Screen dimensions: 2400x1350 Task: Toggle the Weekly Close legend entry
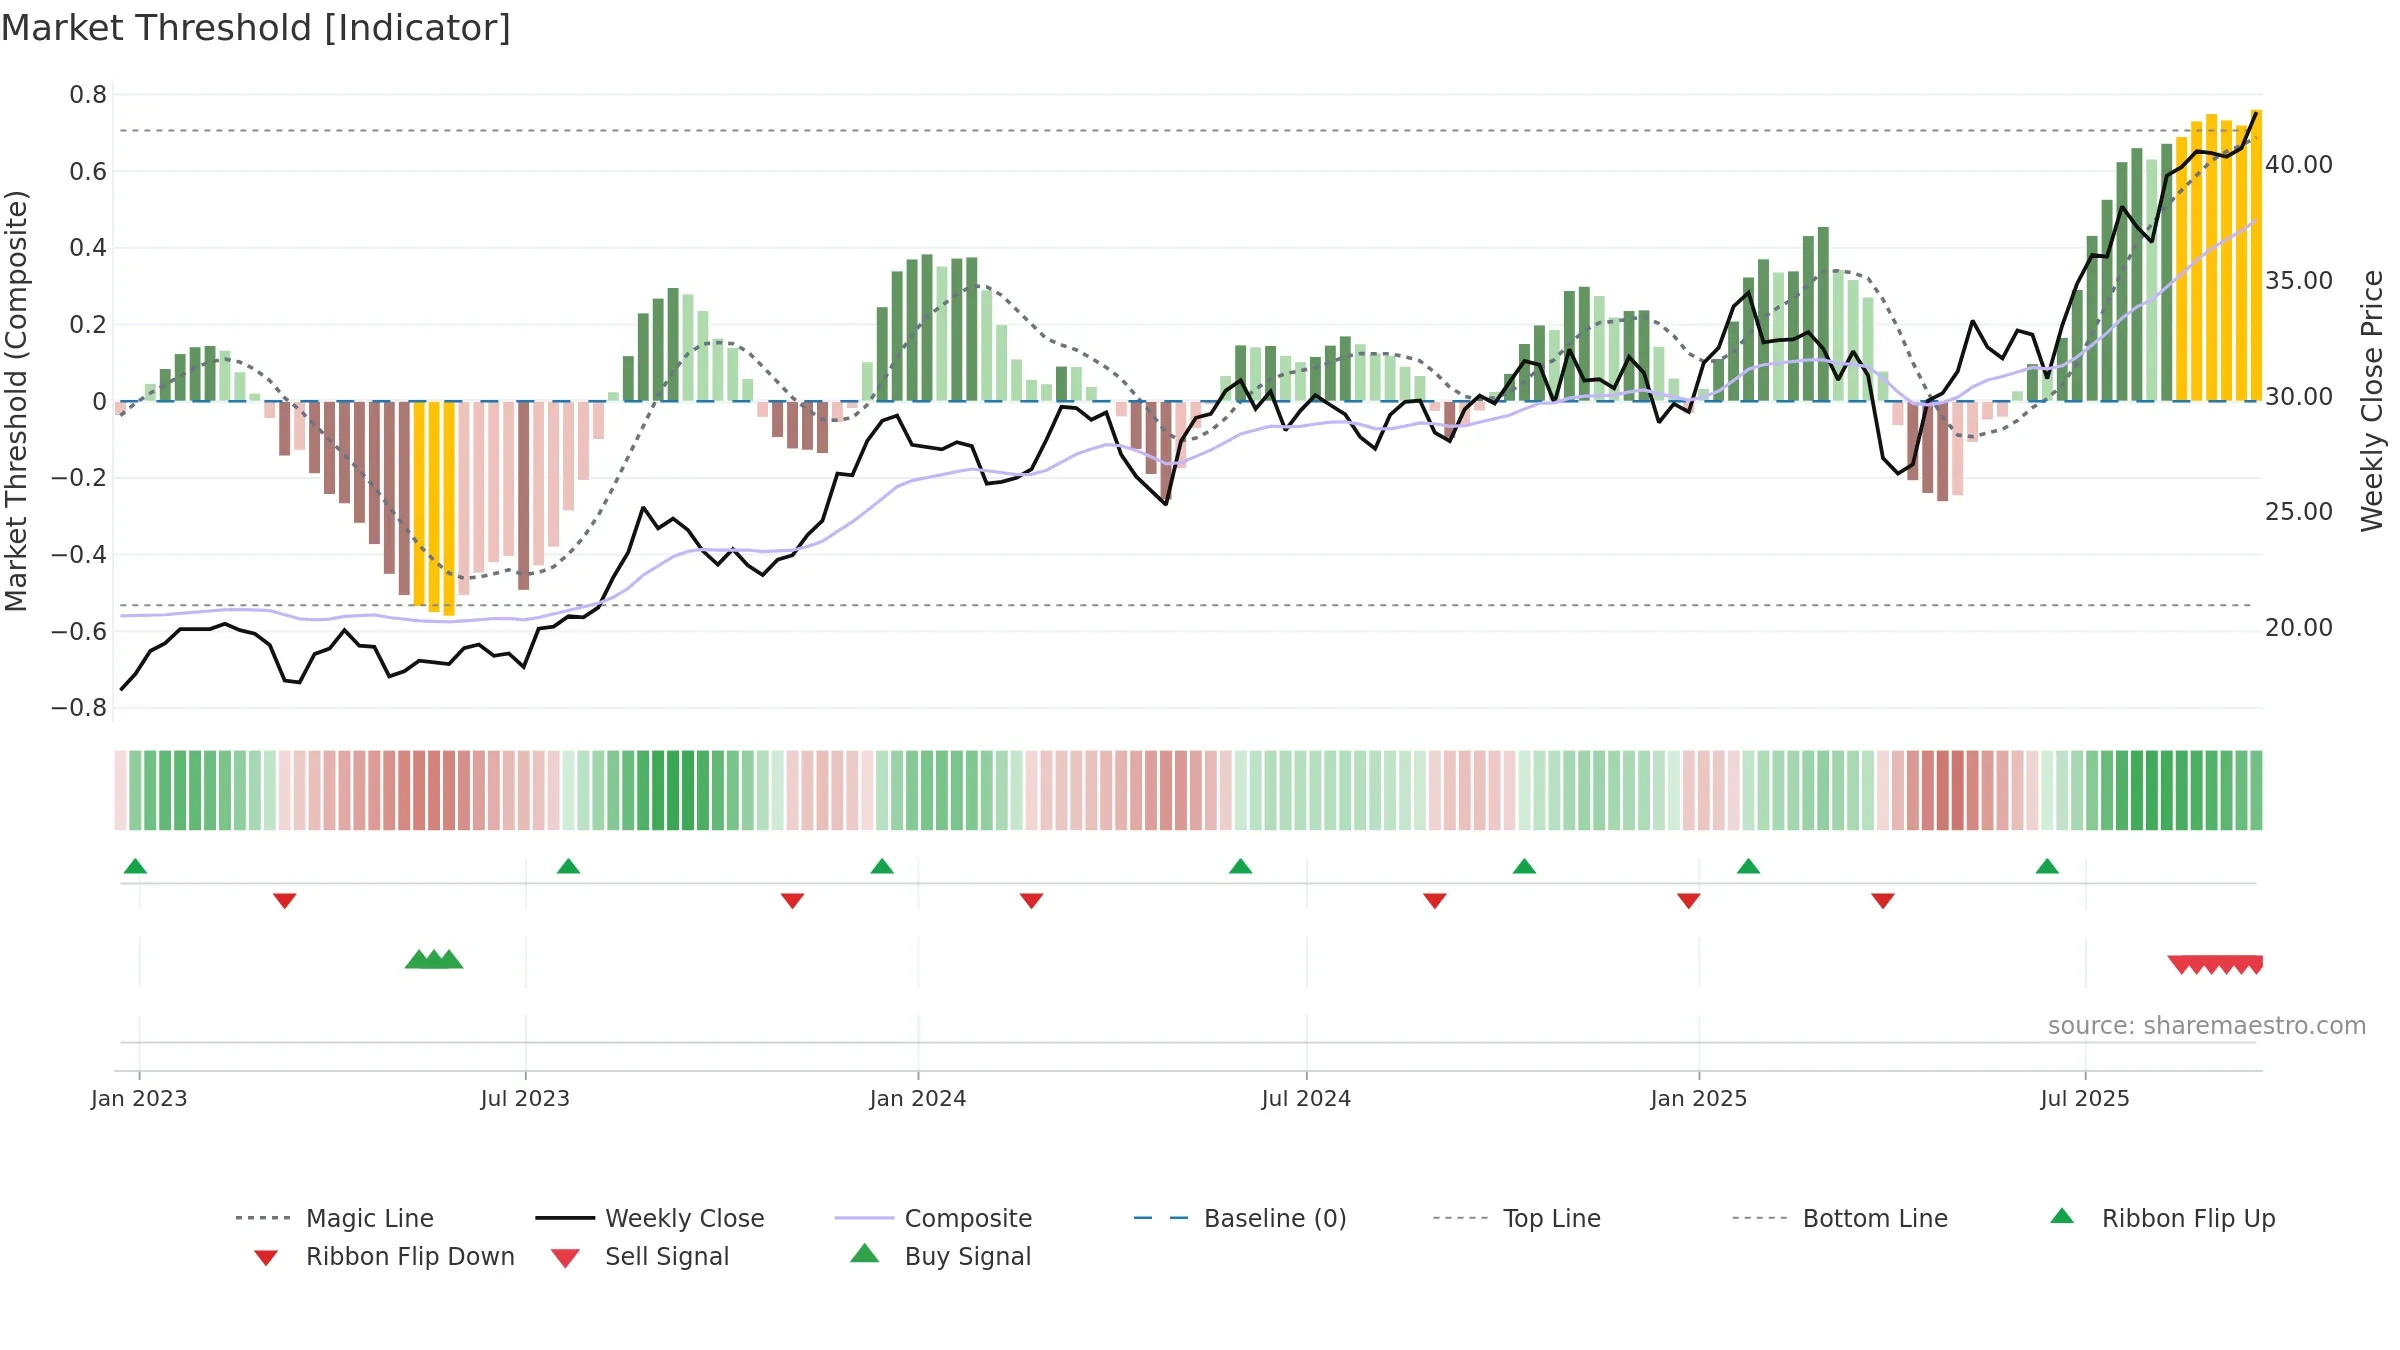(650, 1218)
